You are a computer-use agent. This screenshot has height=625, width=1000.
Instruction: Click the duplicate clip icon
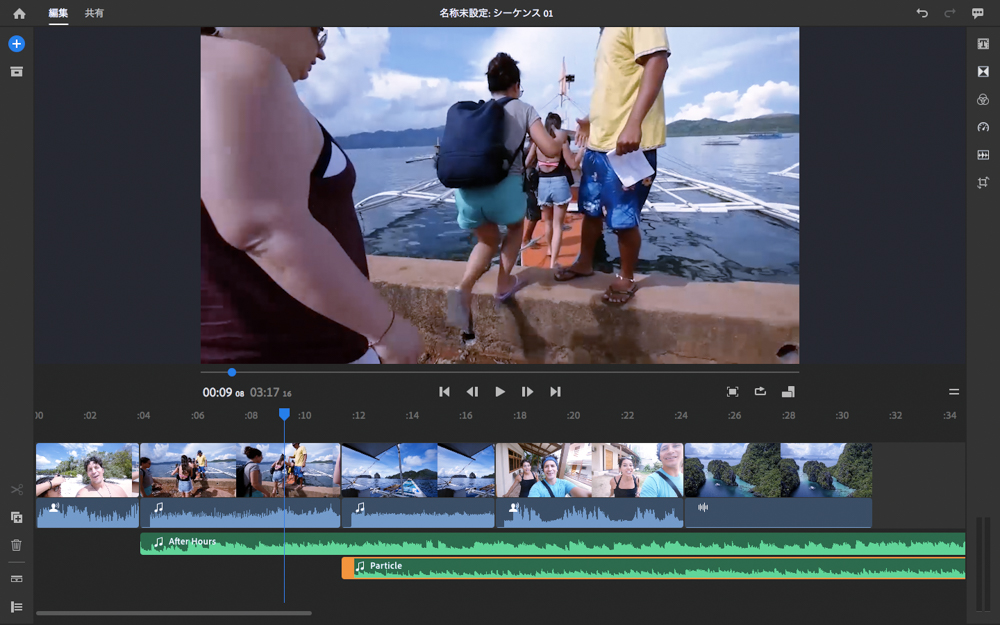[x=16, y=517]
